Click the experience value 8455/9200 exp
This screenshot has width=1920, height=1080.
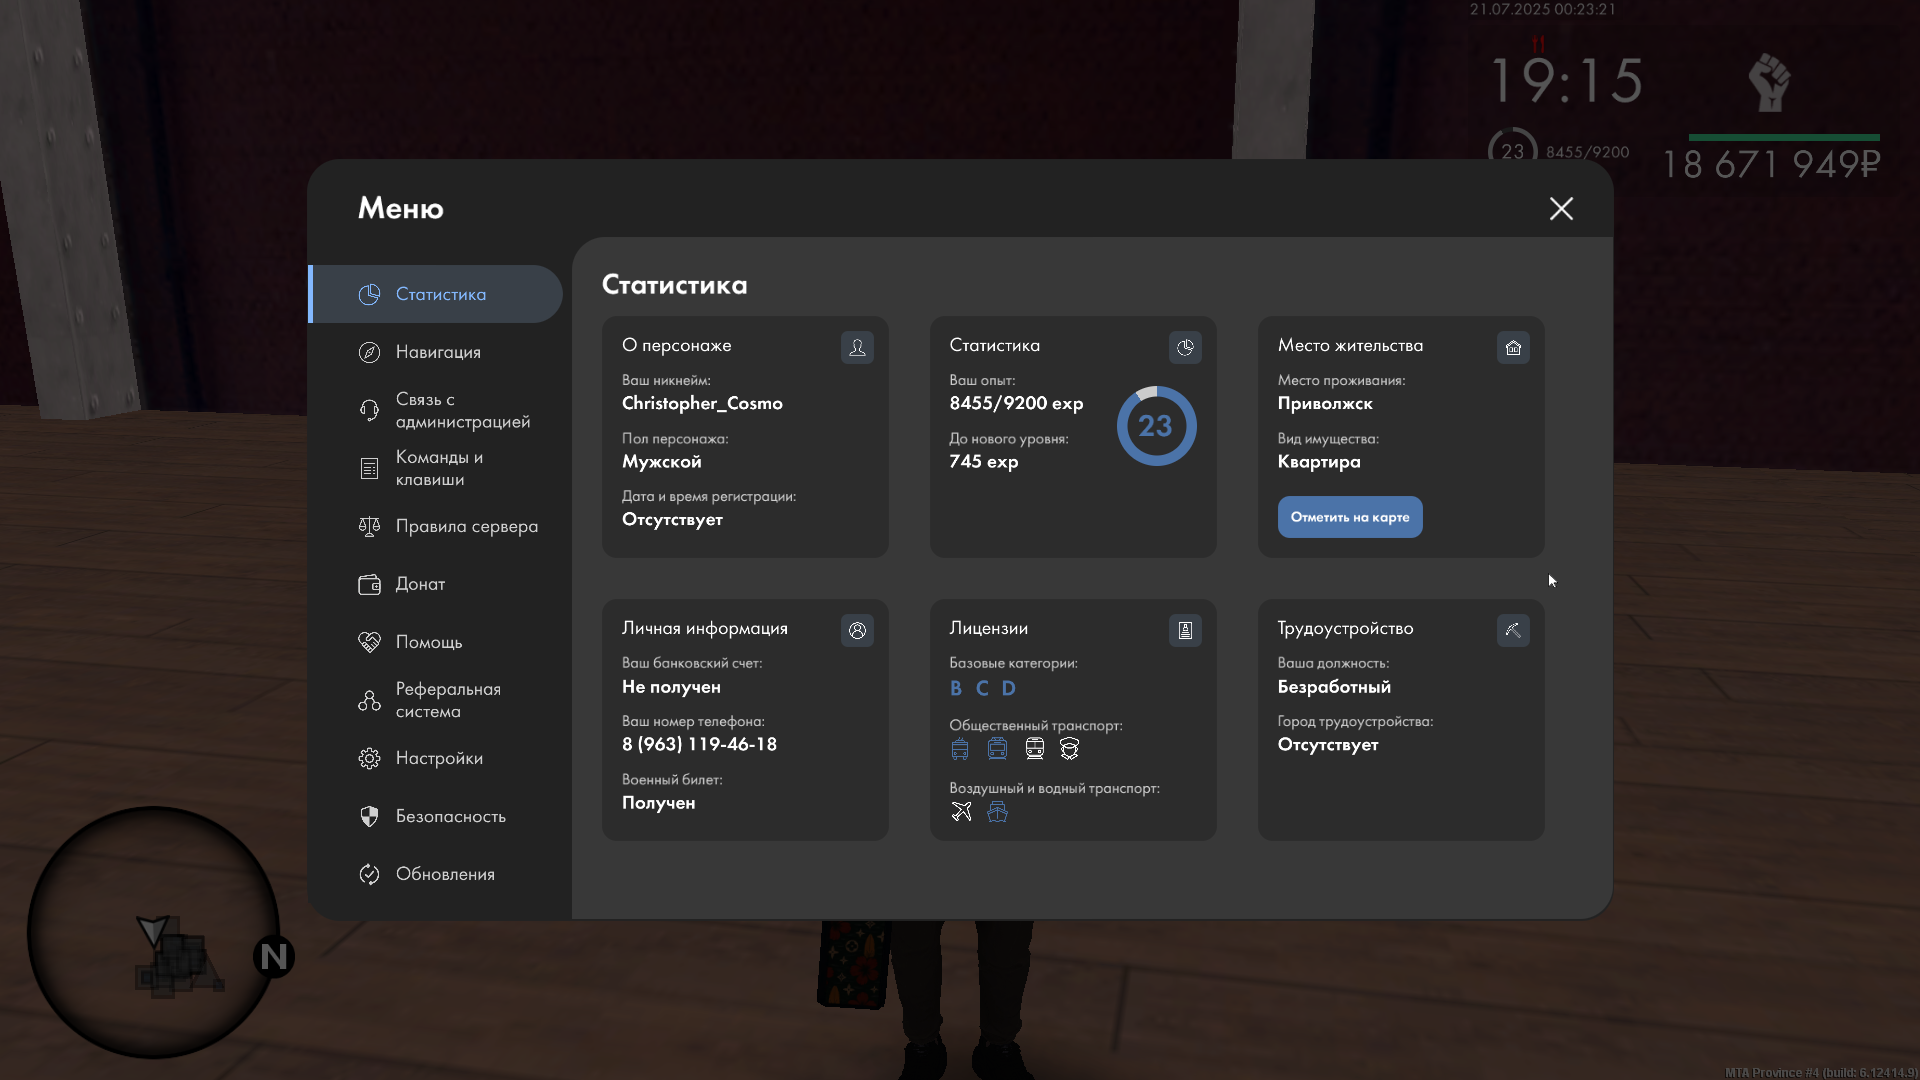(x=1016, y=403)
